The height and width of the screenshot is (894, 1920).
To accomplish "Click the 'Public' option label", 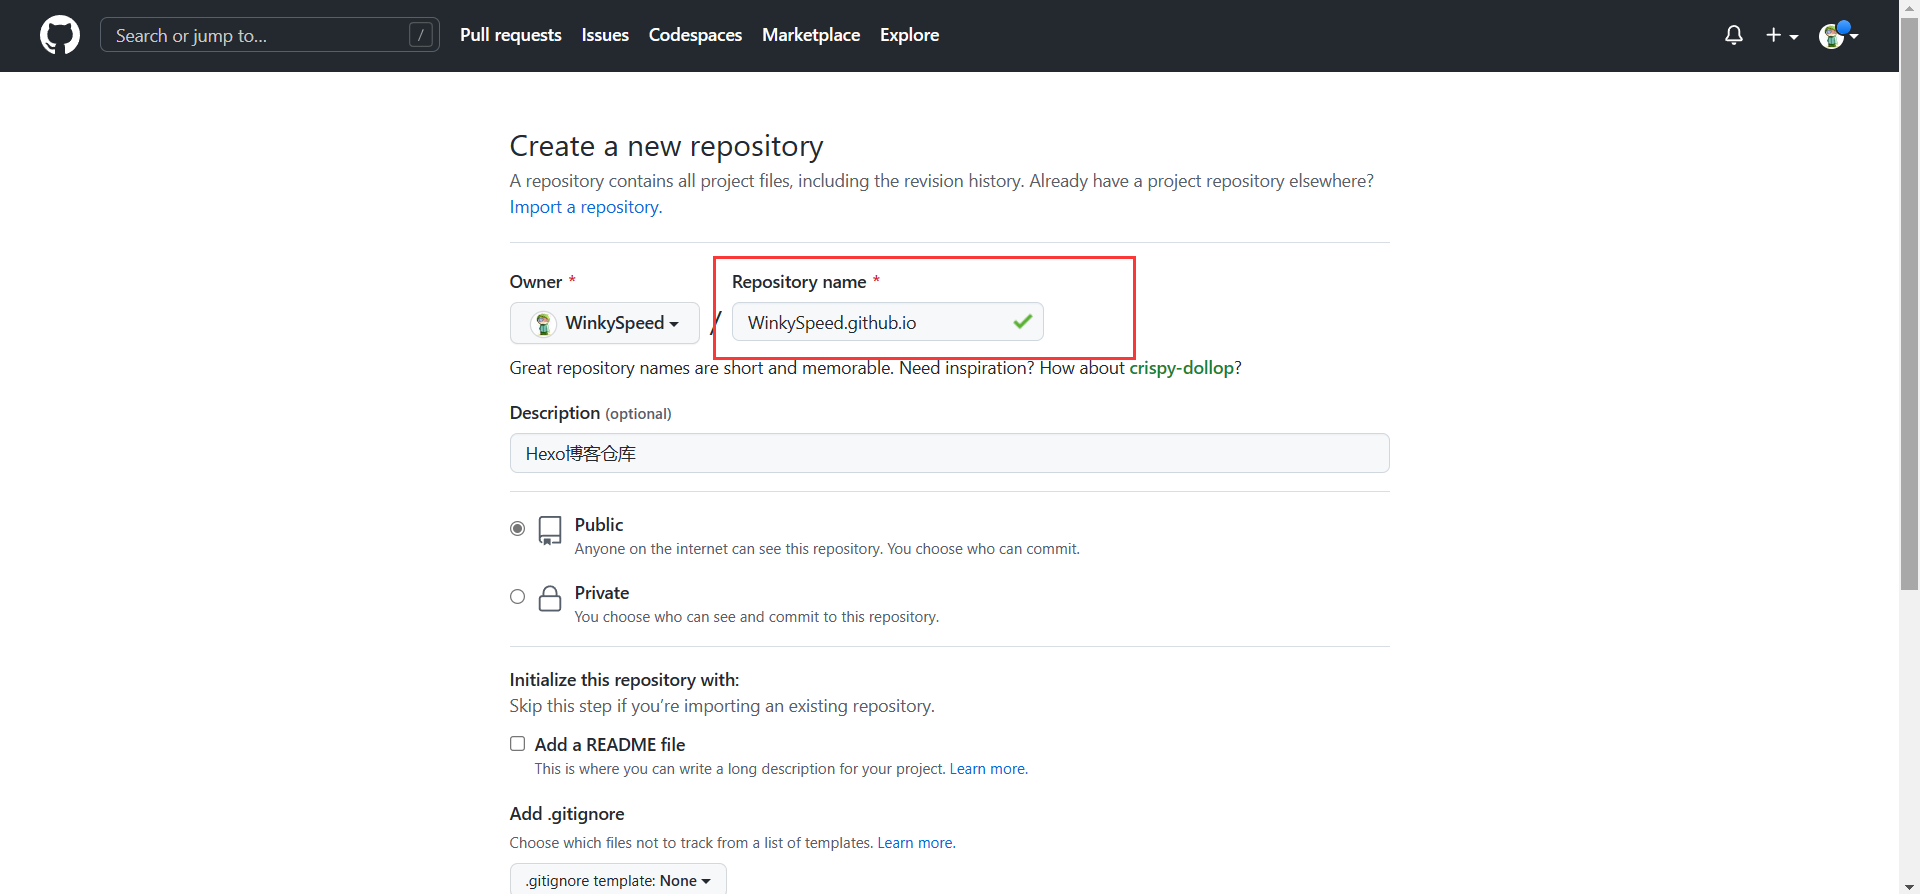I will click(x=599, y=525).
